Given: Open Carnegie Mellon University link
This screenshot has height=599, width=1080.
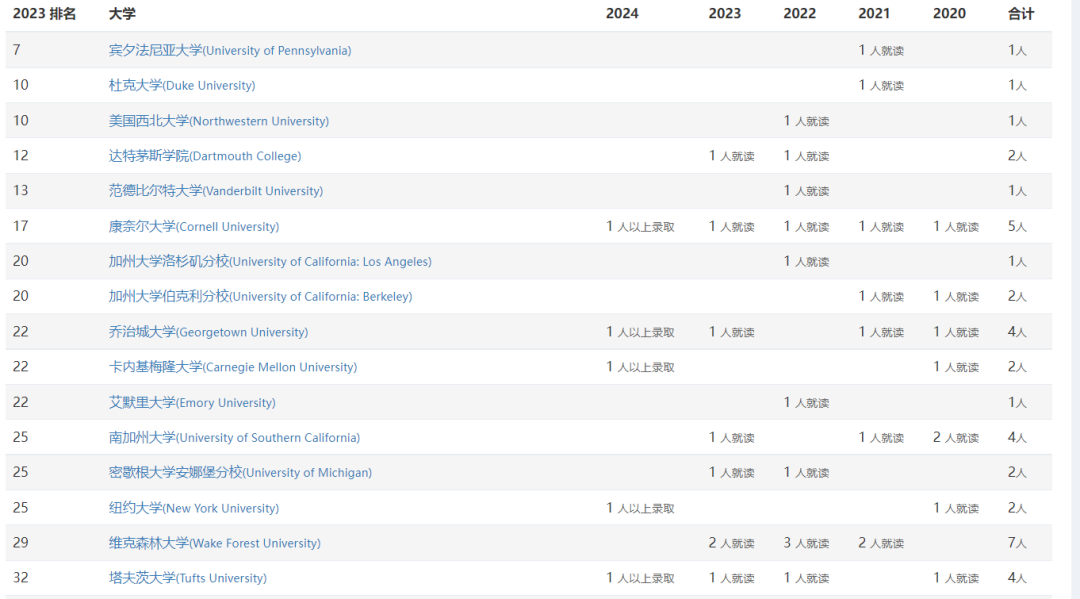Looking at the screenshot, I should tap(233, 367).
